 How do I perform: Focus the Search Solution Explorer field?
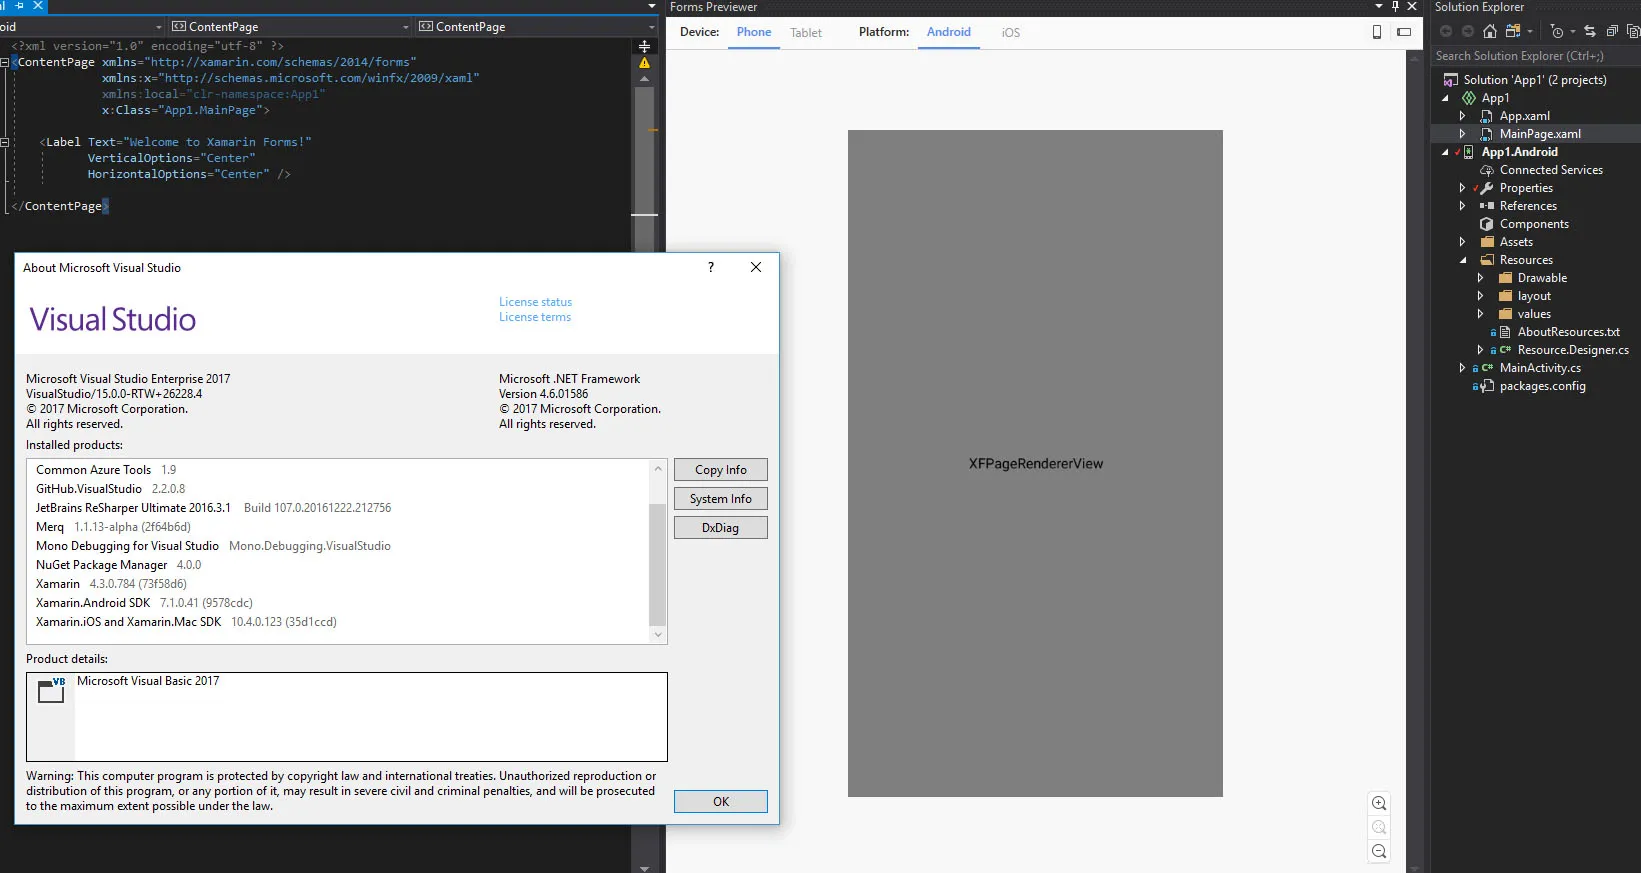tap(1536, 56)
